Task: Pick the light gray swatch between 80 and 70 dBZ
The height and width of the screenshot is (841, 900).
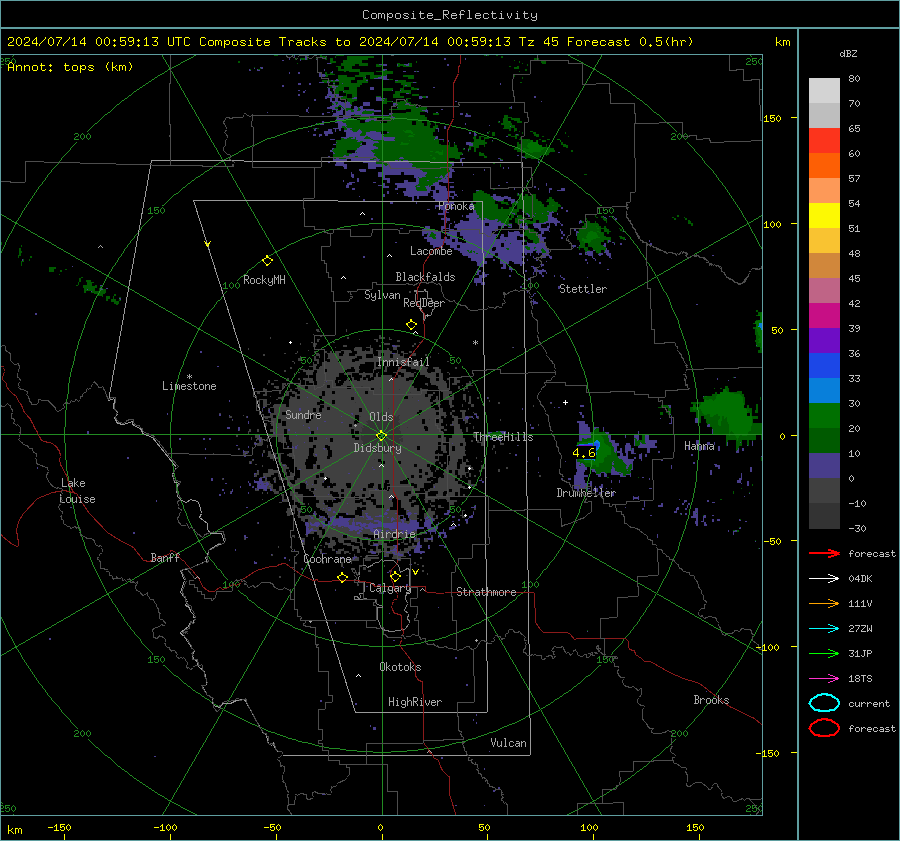Action: [824, 91]
